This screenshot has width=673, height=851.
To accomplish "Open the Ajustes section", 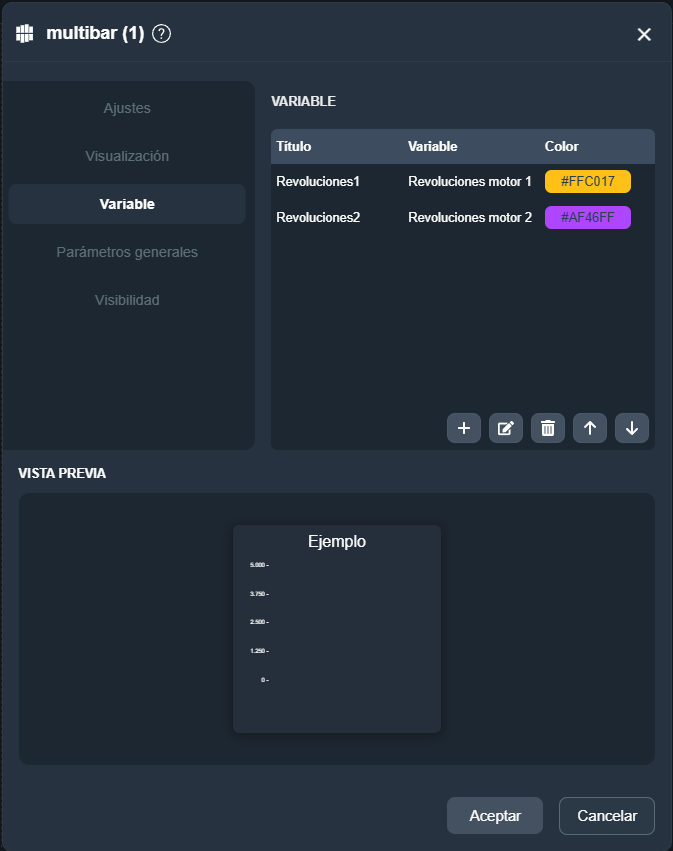I will [127, 108].
